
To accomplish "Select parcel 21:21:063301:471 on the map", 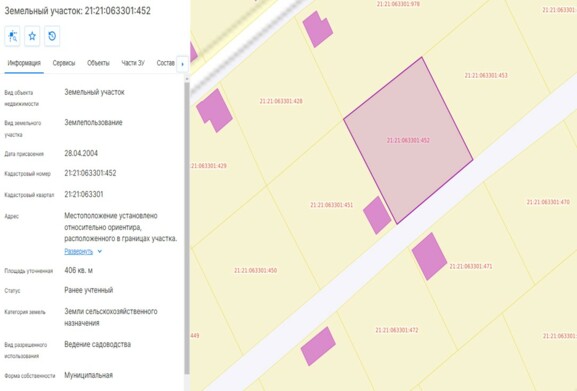I will click(x=471, y=266).
